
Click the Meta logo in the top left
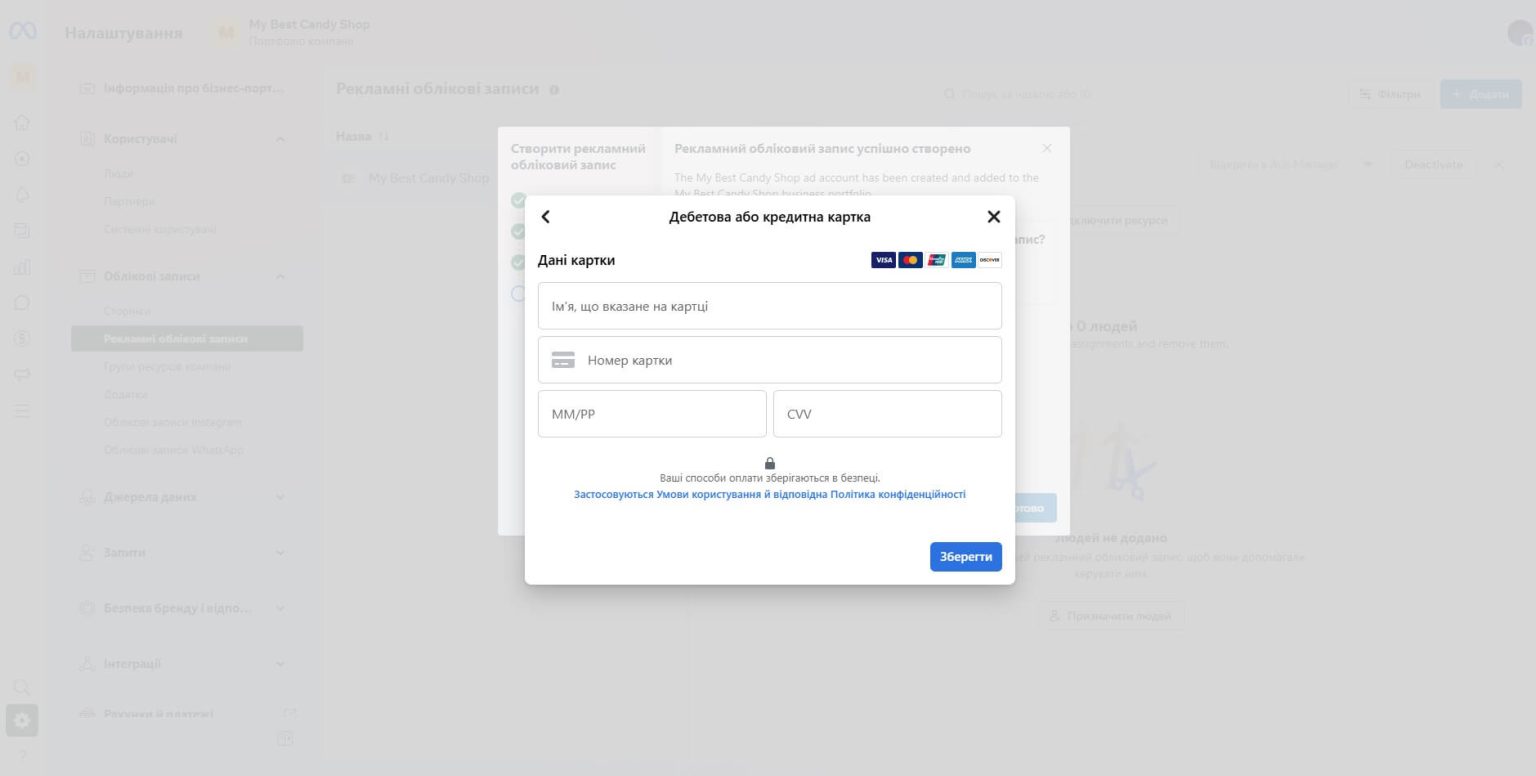point(22,31)
